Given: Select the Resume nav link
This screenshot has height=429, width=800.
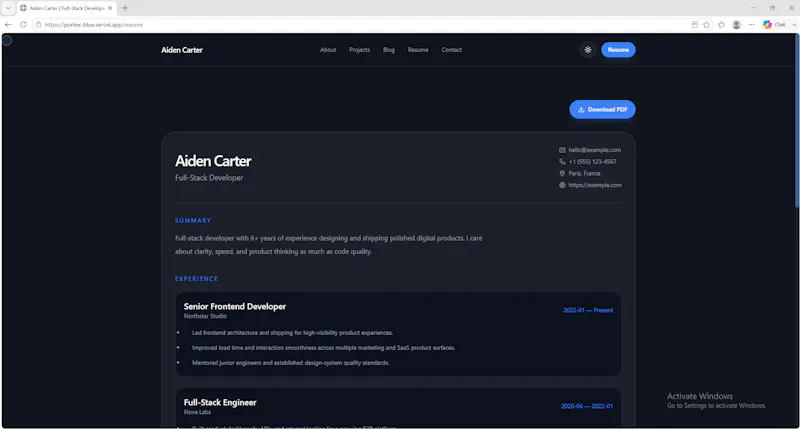Looking at the screenshot, I should (418, 50).
